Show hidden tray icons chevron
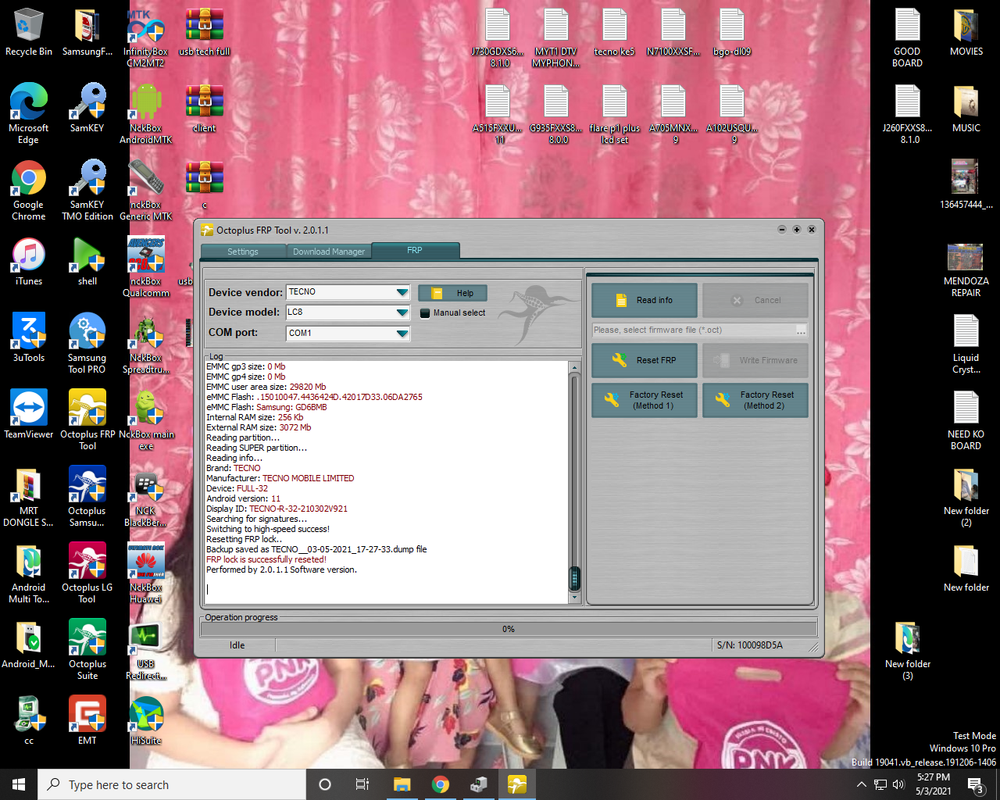The width and height of the screenshot is (1000, 800). pos(862,785)
